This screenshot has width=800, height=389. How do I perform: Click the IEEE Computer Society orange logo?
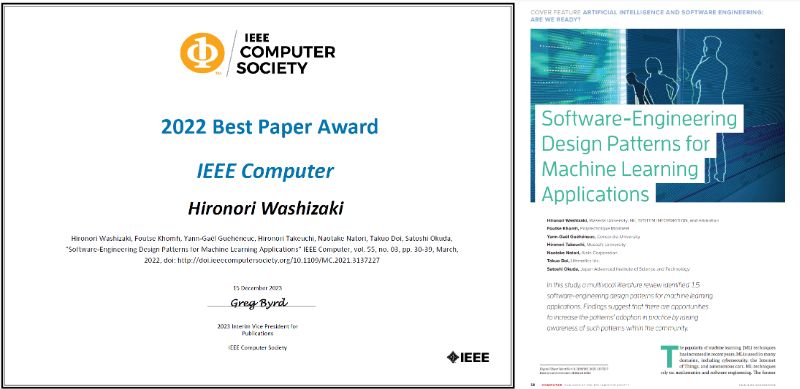[x=203, y=54]
